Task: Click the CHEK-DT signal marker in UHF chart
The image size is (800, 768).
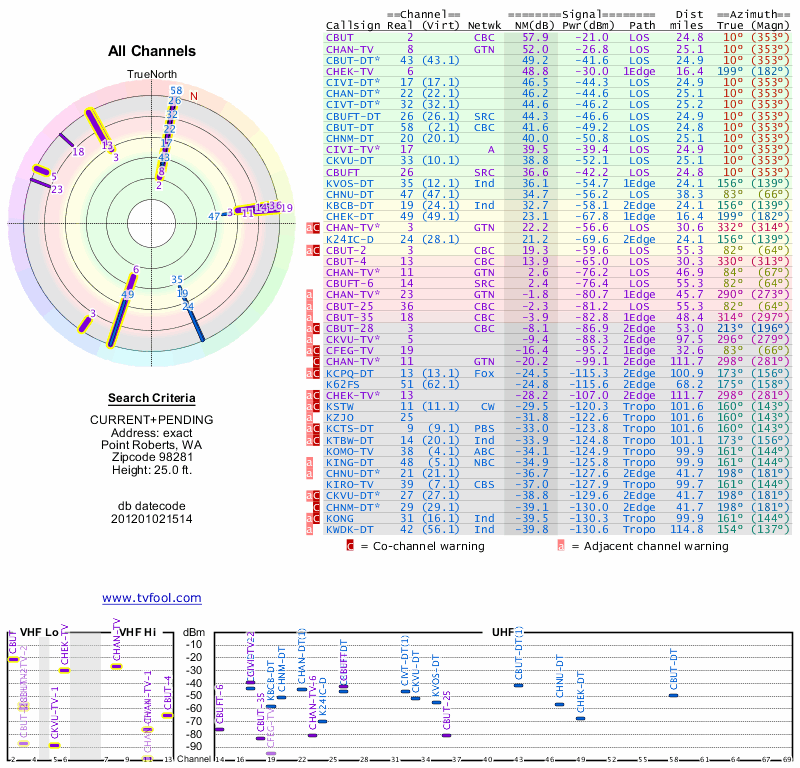Action: click(x=581, y=719)
